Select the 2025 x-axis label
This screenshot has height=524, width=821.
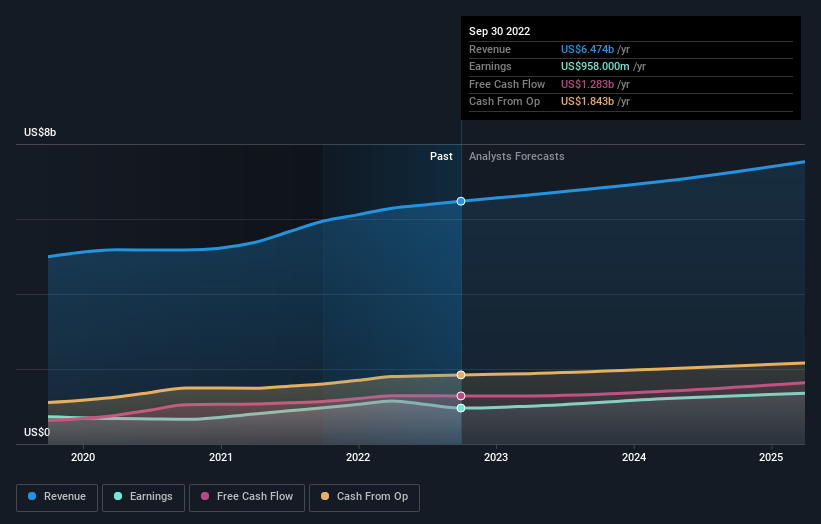pos(771,457)
